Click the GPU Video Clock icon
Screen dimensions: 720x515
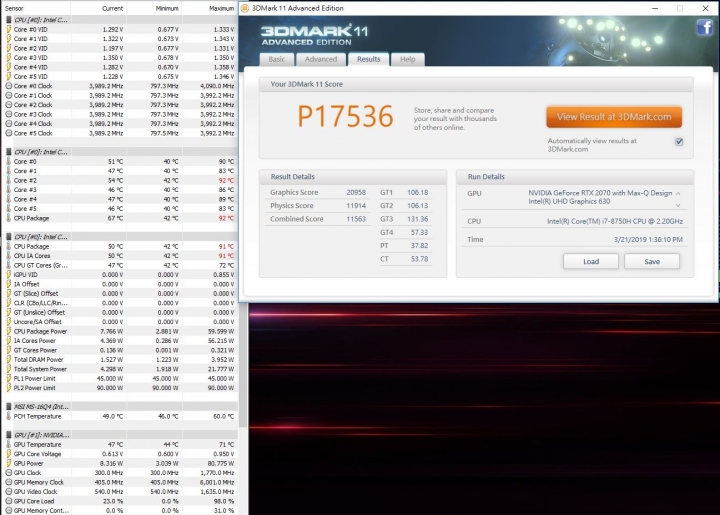tap(8, 492)
